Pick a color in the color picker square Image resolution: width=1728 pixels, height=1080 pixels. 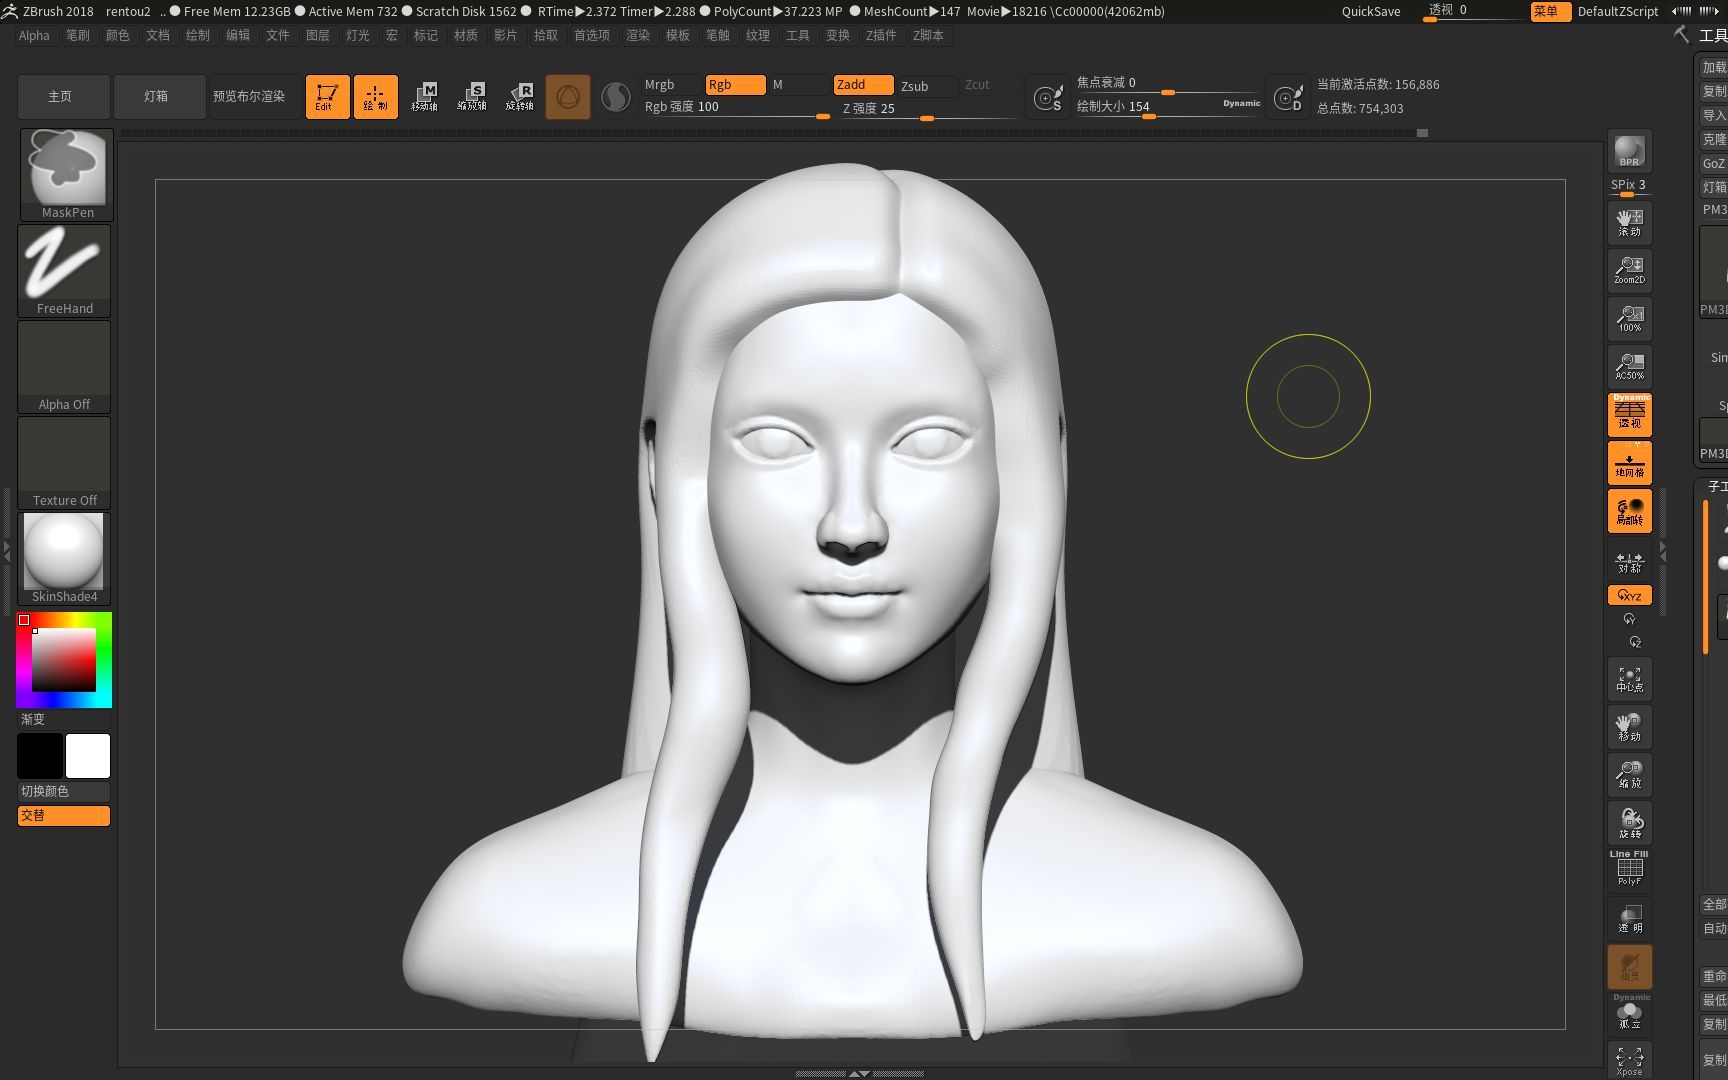(64, 660)
